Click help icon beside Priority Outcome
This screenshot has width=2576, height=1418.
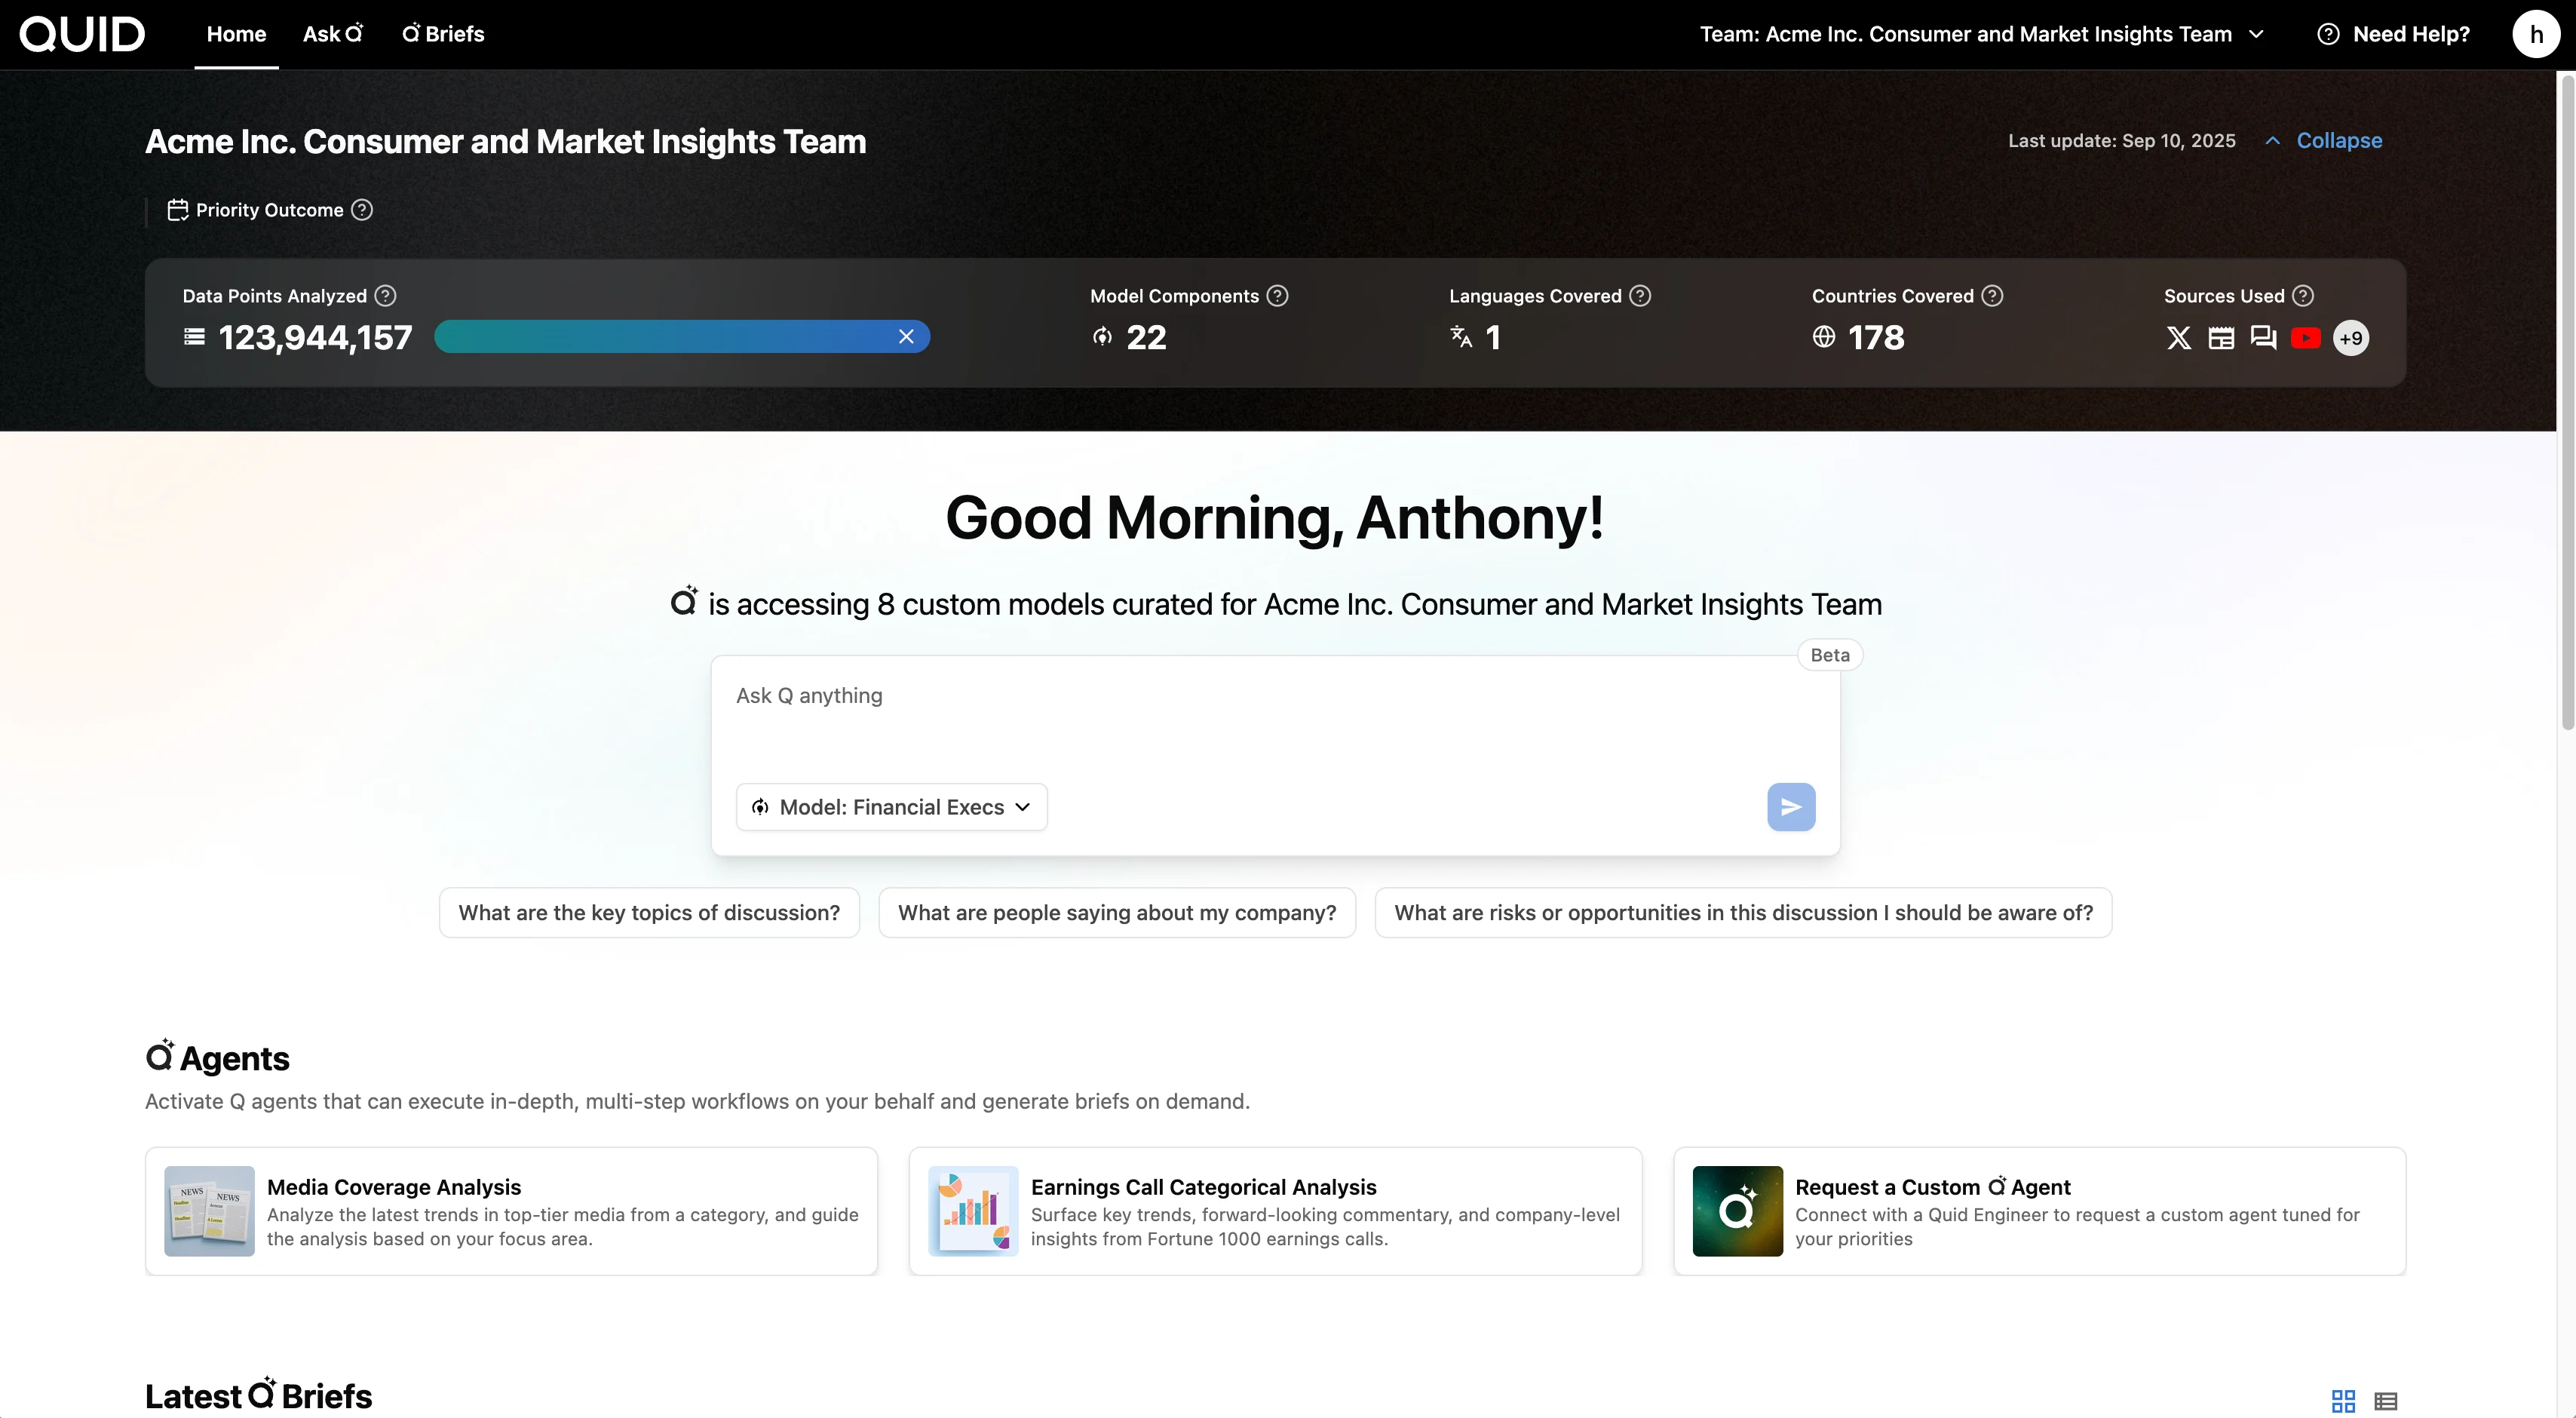tap(362, 210)
